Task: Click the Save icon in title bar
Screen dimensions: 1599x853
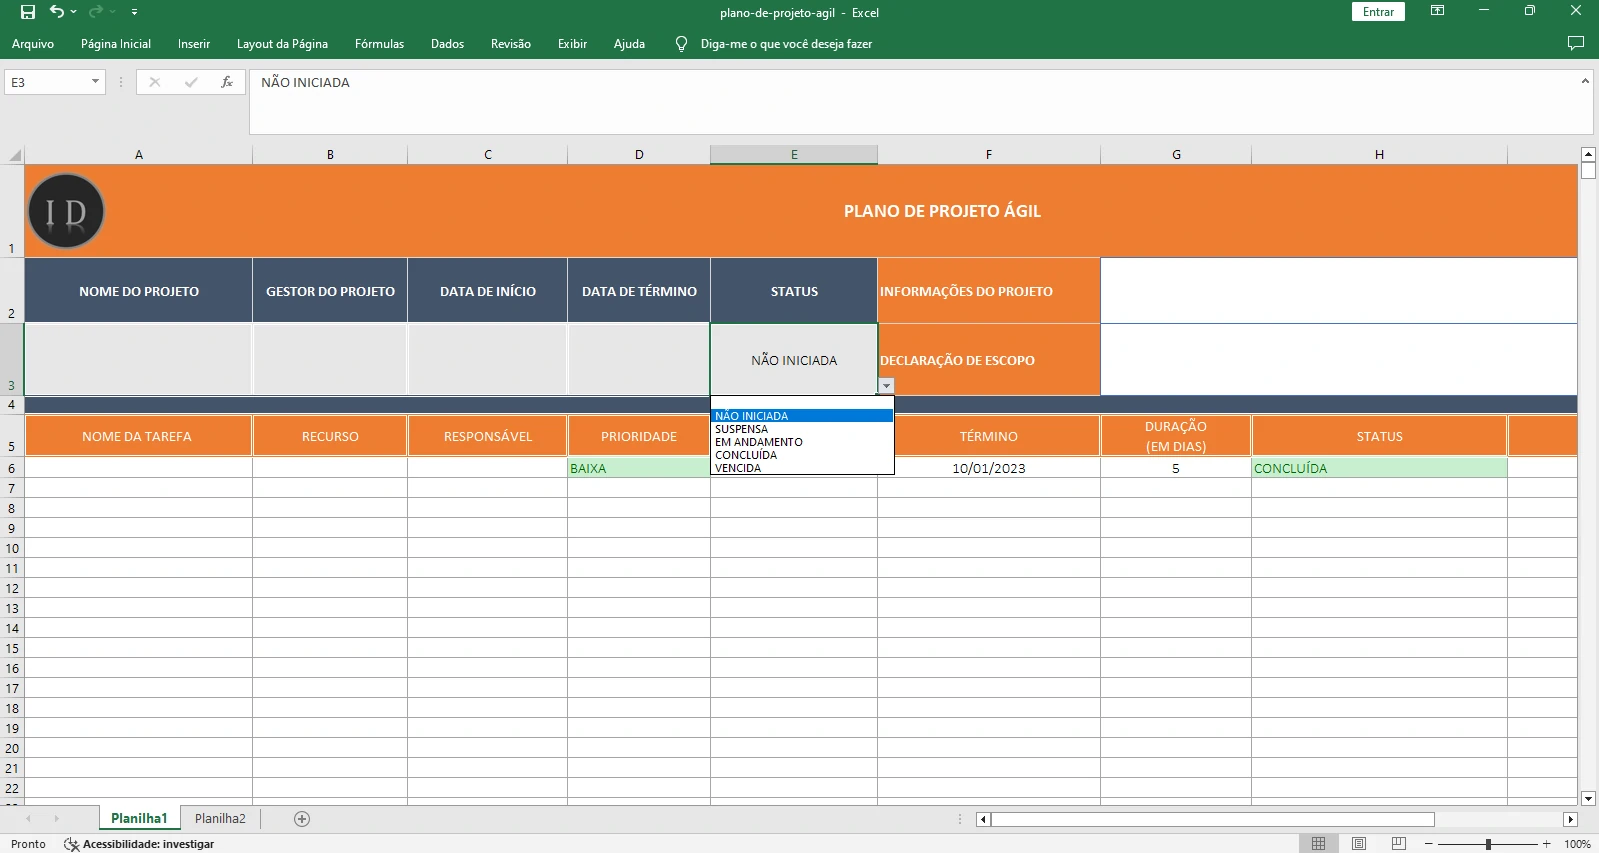Action: (28, 12)
